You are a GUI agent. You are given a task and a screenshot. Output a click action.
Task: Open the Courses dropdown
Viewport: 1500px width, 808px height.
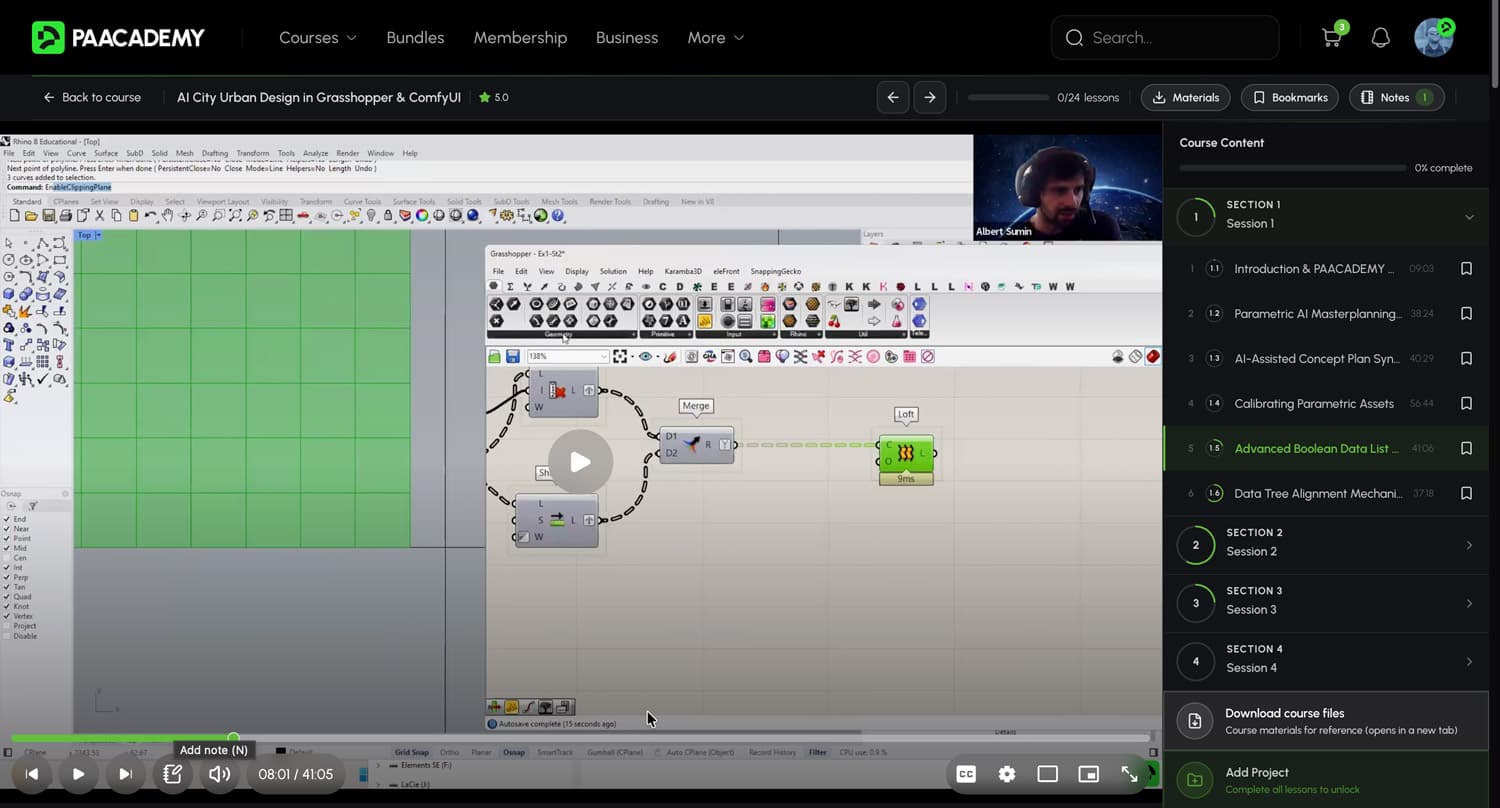[x=317, y=38]
